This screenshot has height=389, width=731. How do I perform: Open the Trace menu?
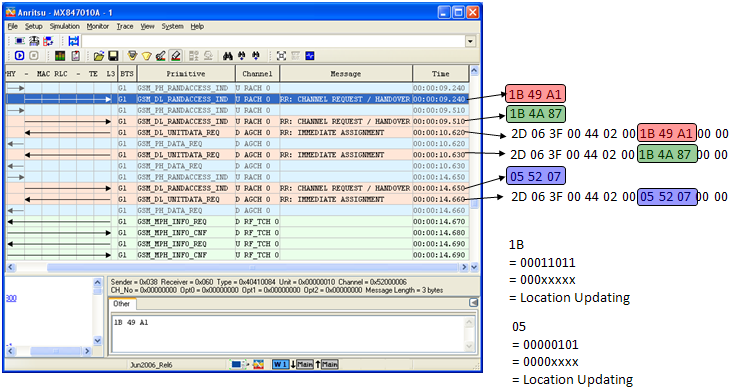[x=125, y=27]
